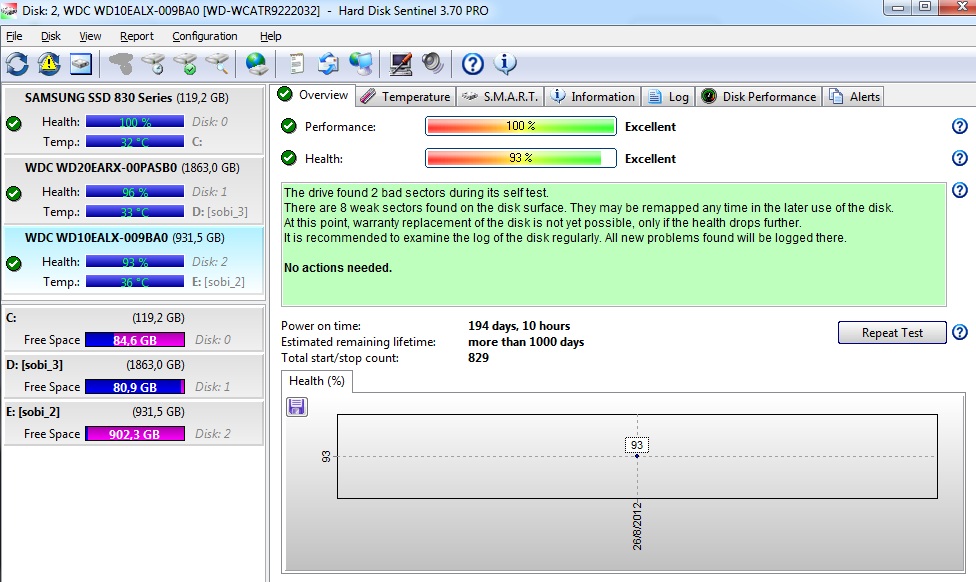Click the help icon beside Health row
Screen dimensions: 976x582
[959, 158]
